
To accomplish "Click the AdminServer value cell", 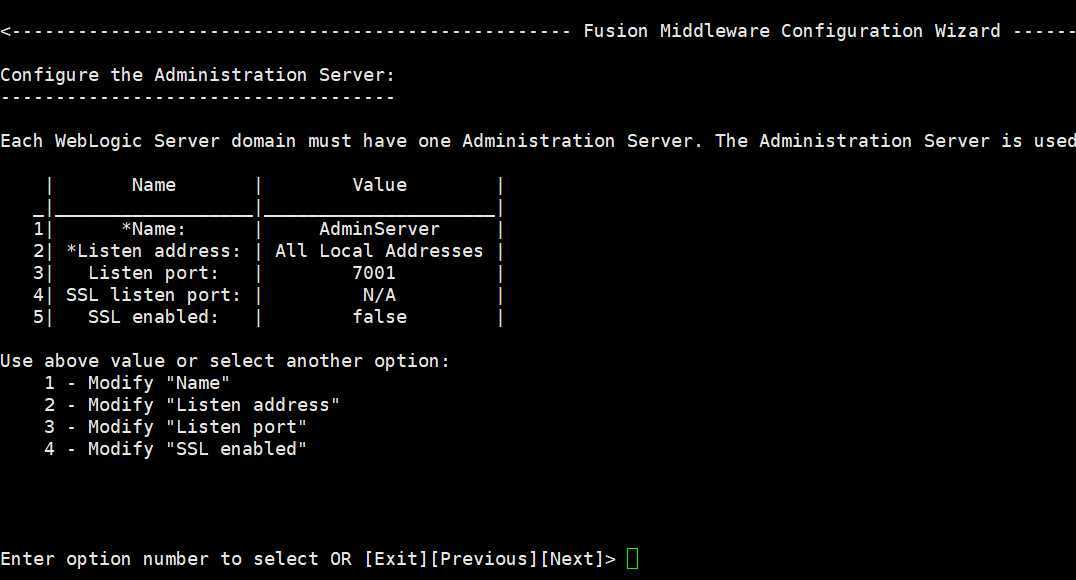I will pos(379,229).
